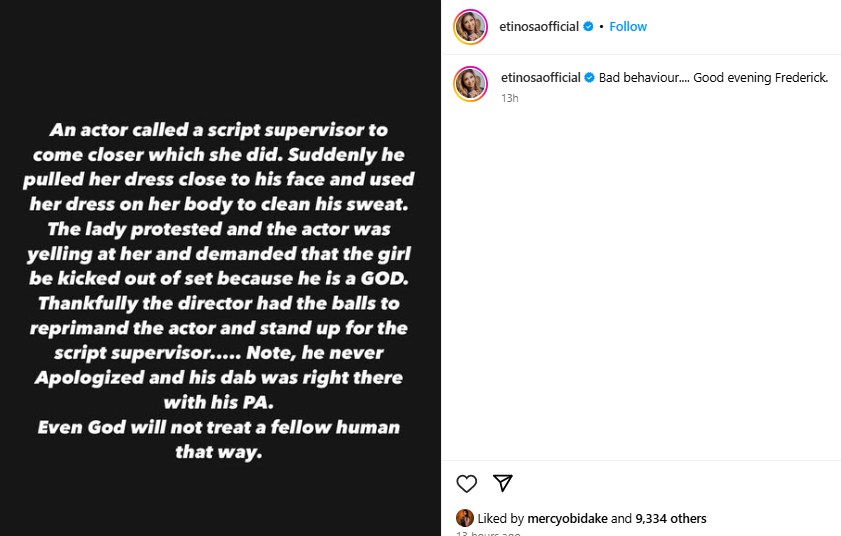Click the empty comments area below caption
The image size is (841, 536).
640,280
